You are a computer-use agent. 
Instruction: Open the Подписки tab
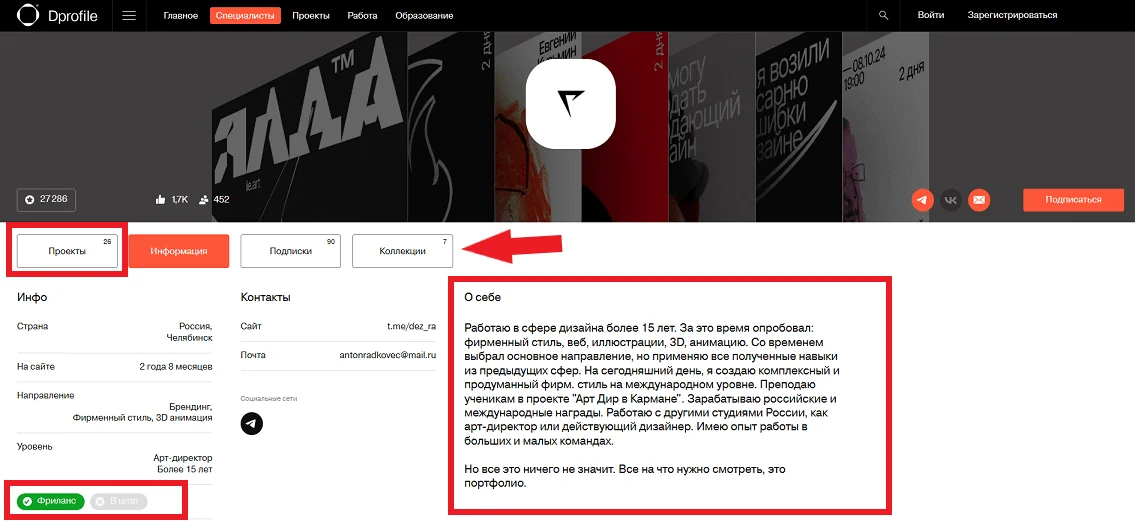(290, 251)
